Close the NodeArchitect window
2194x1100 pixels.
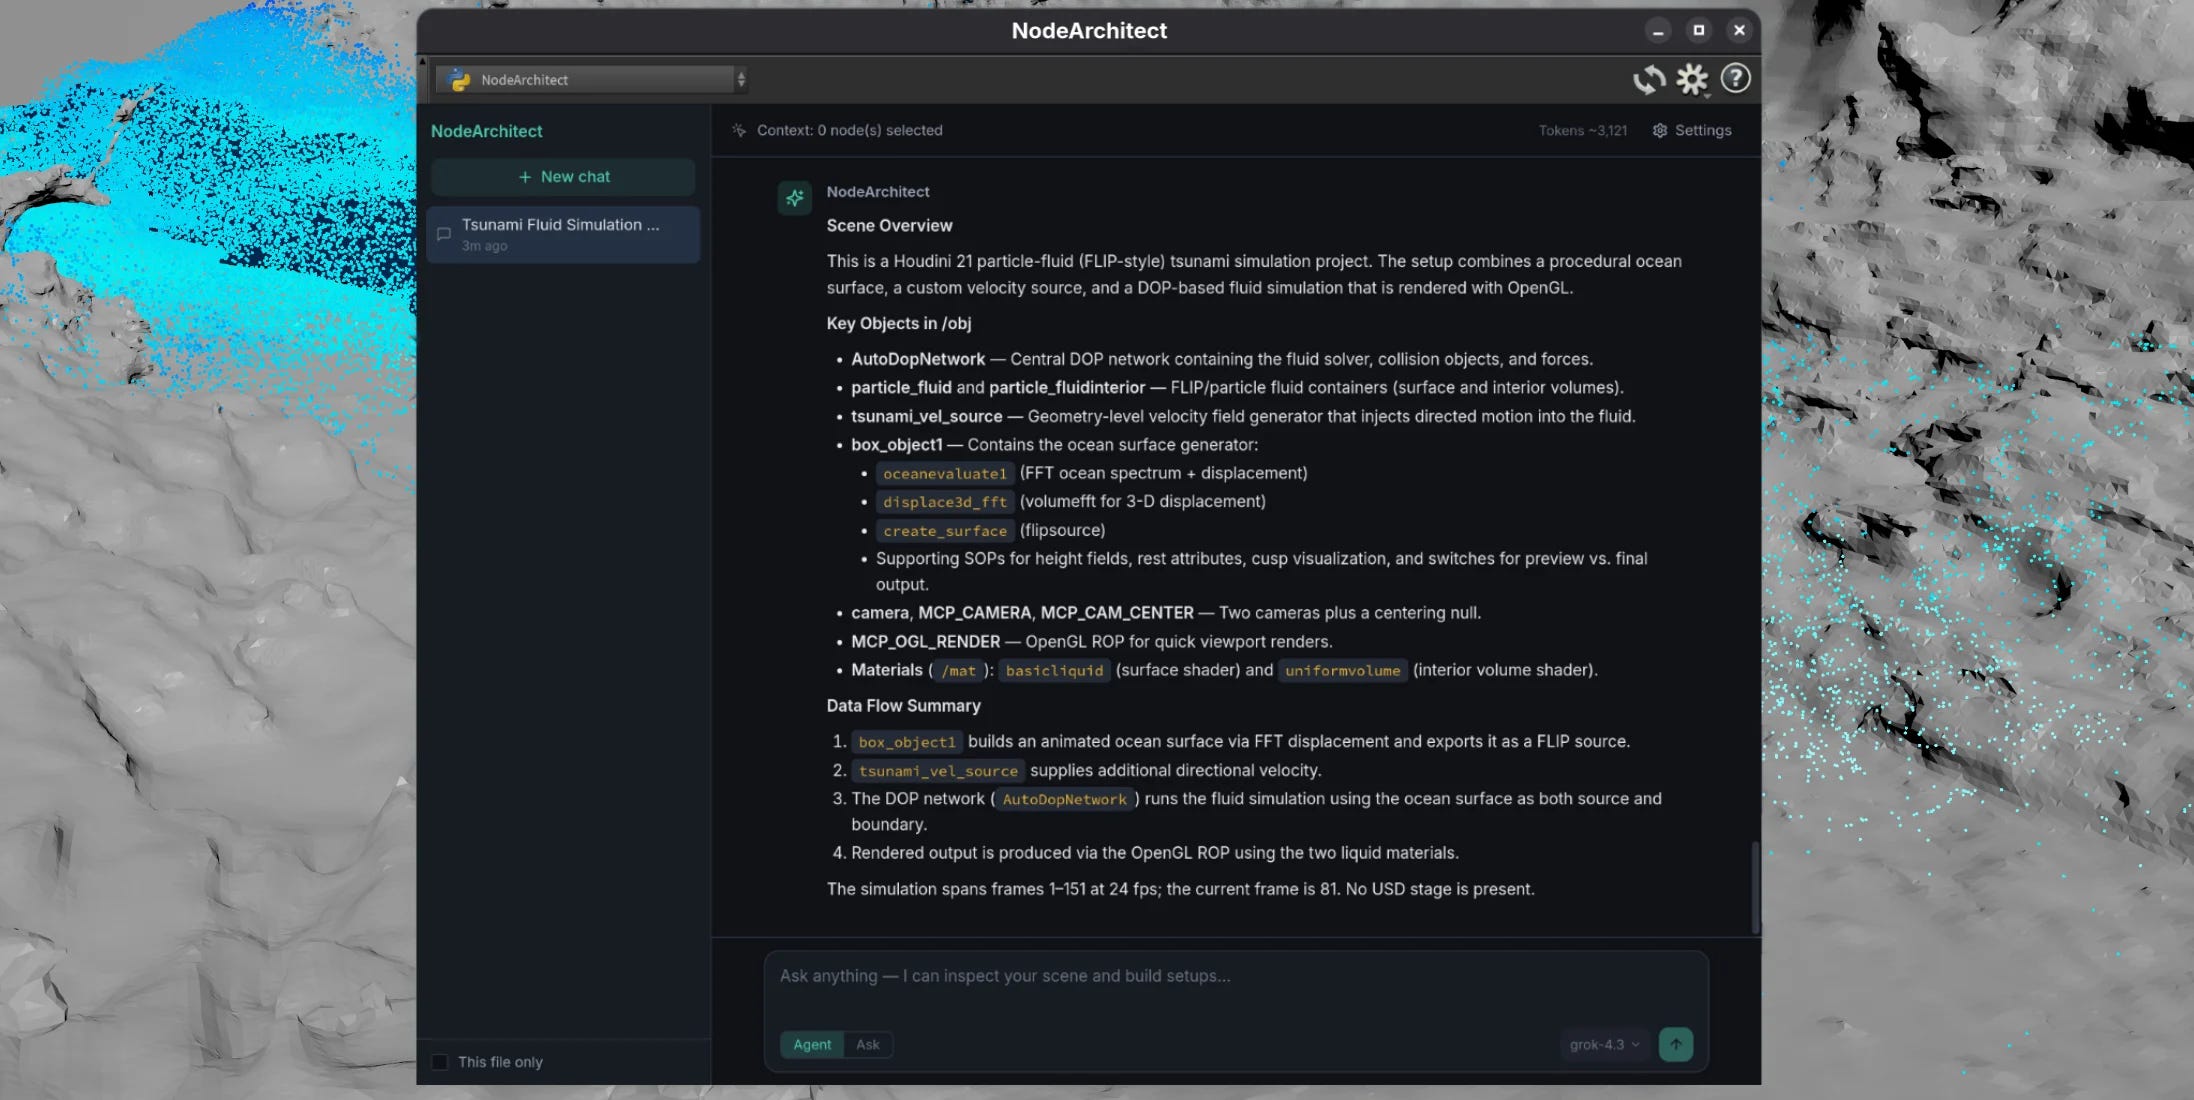[x=1739, y=31]
